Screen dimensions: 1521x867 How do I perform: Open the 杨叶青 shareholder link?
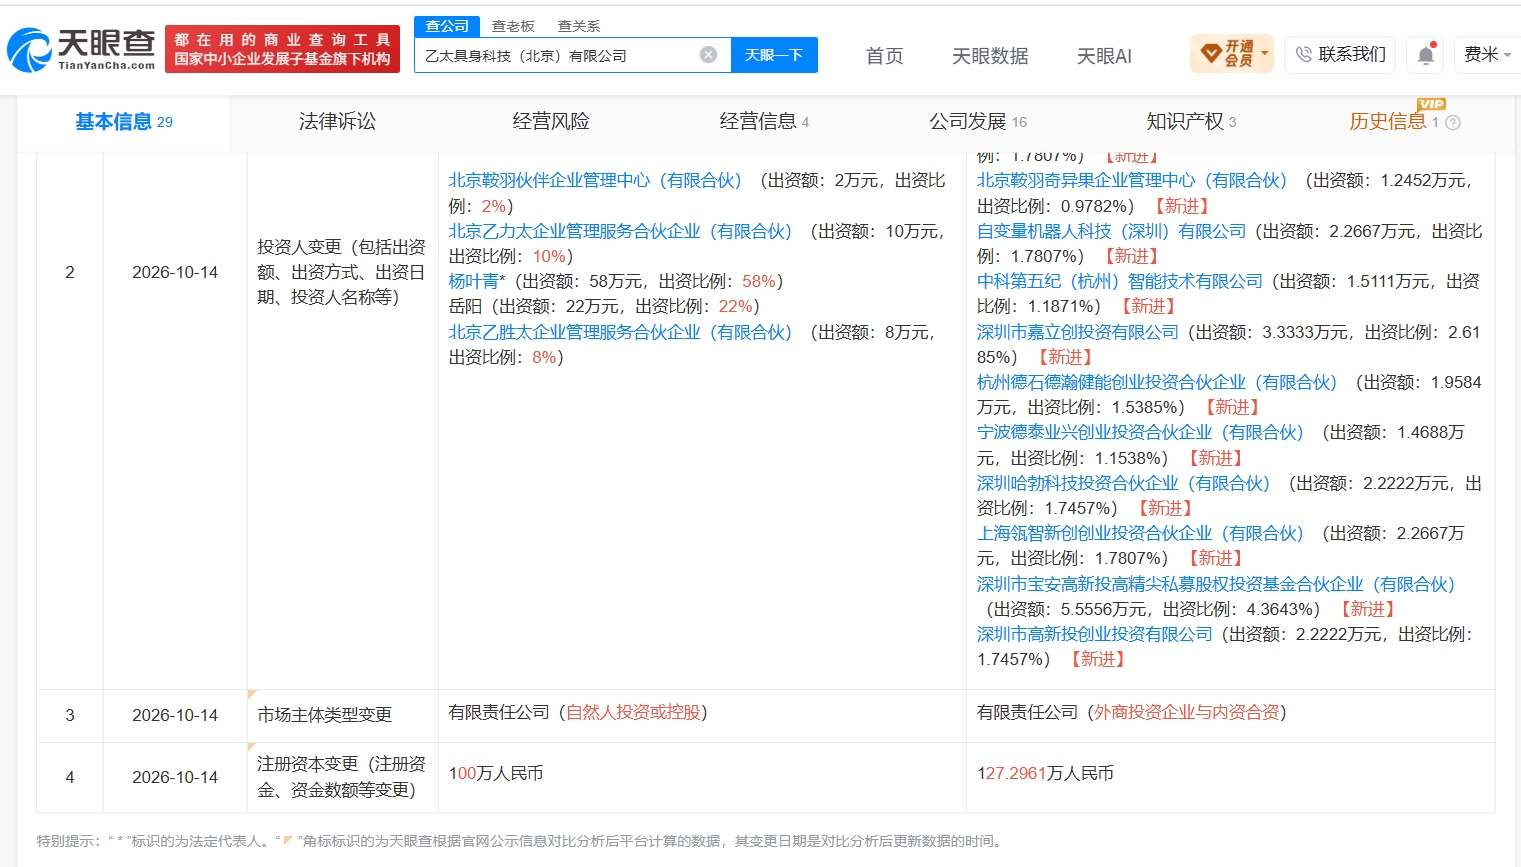(x=473, y=281)
